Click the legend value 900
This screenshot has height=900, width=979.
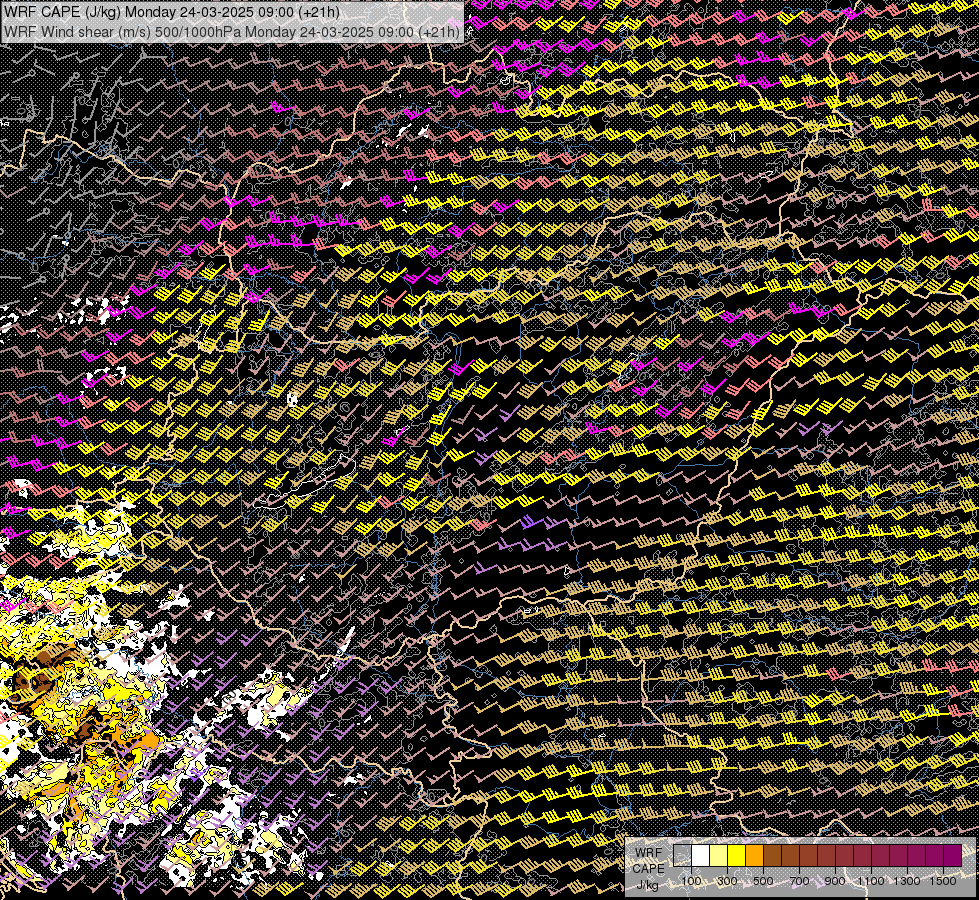pyautogui.click(x=835, y=881)
